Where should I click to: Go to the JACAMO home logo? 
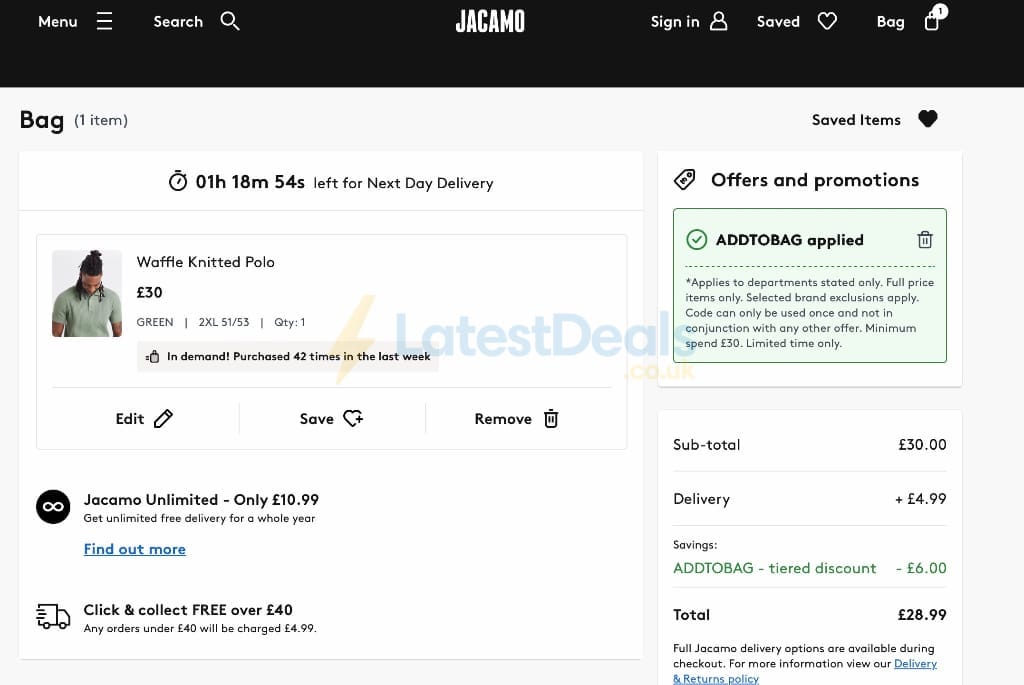coord(490,22)
